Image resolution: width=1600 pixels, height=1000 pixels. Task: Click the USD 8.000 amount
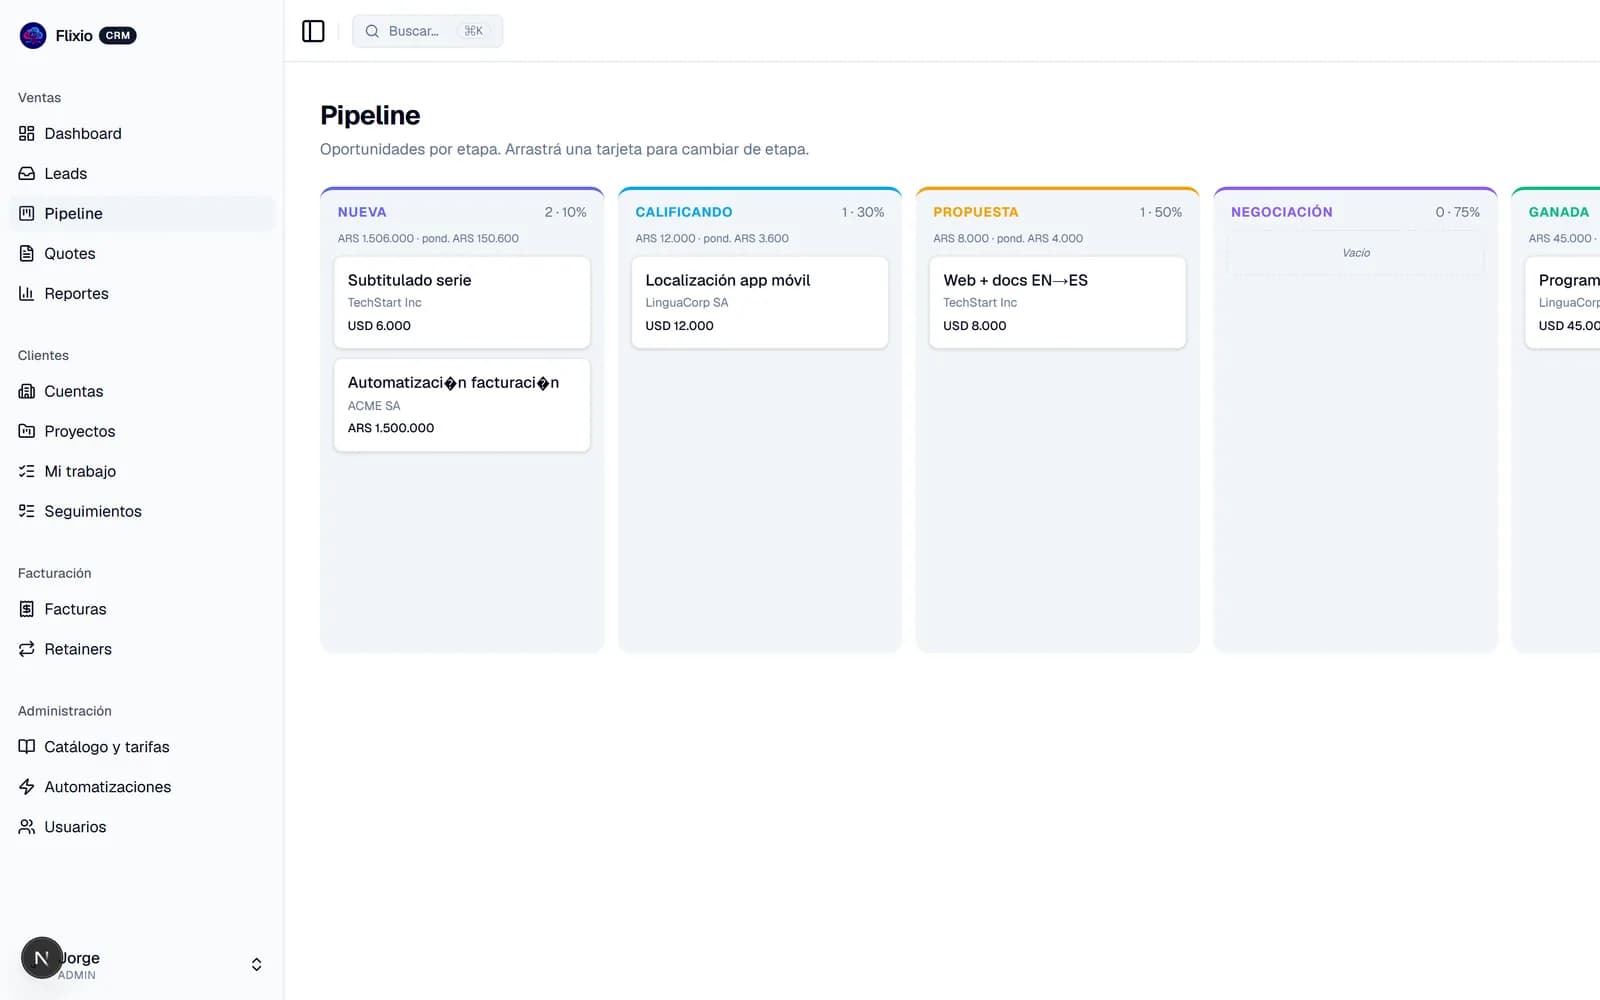(x=975, y=326)
